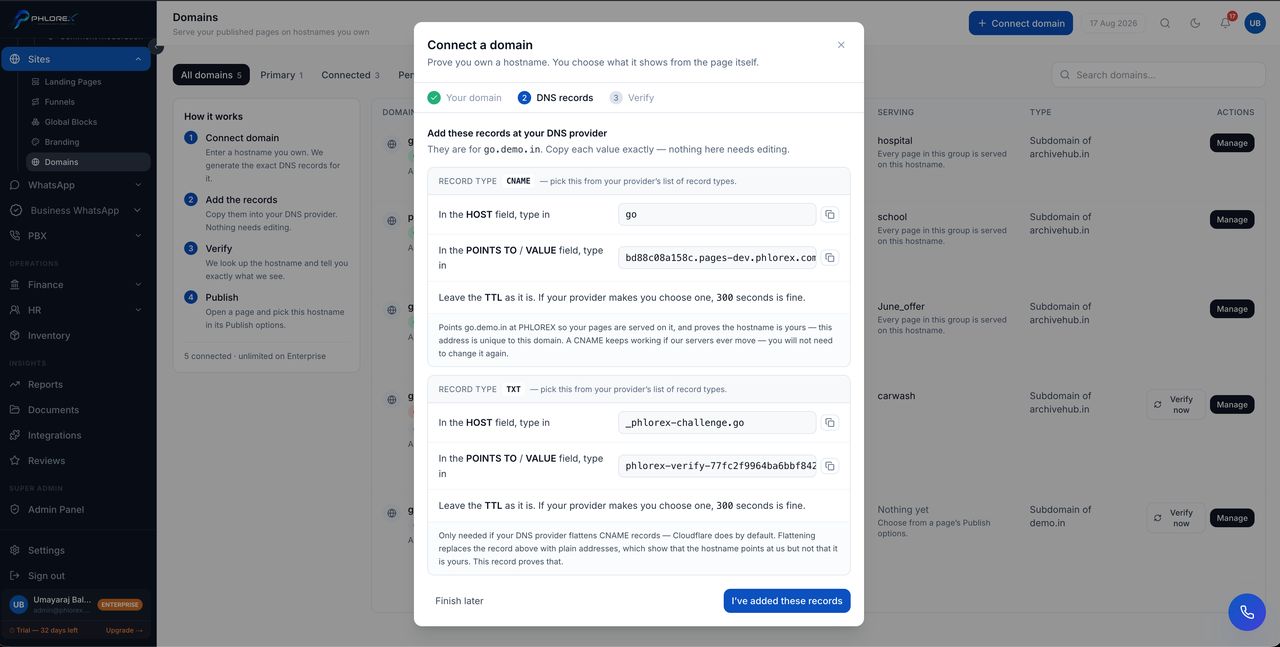
Task: Open Branding under Sites
Action: coord(62,142)
